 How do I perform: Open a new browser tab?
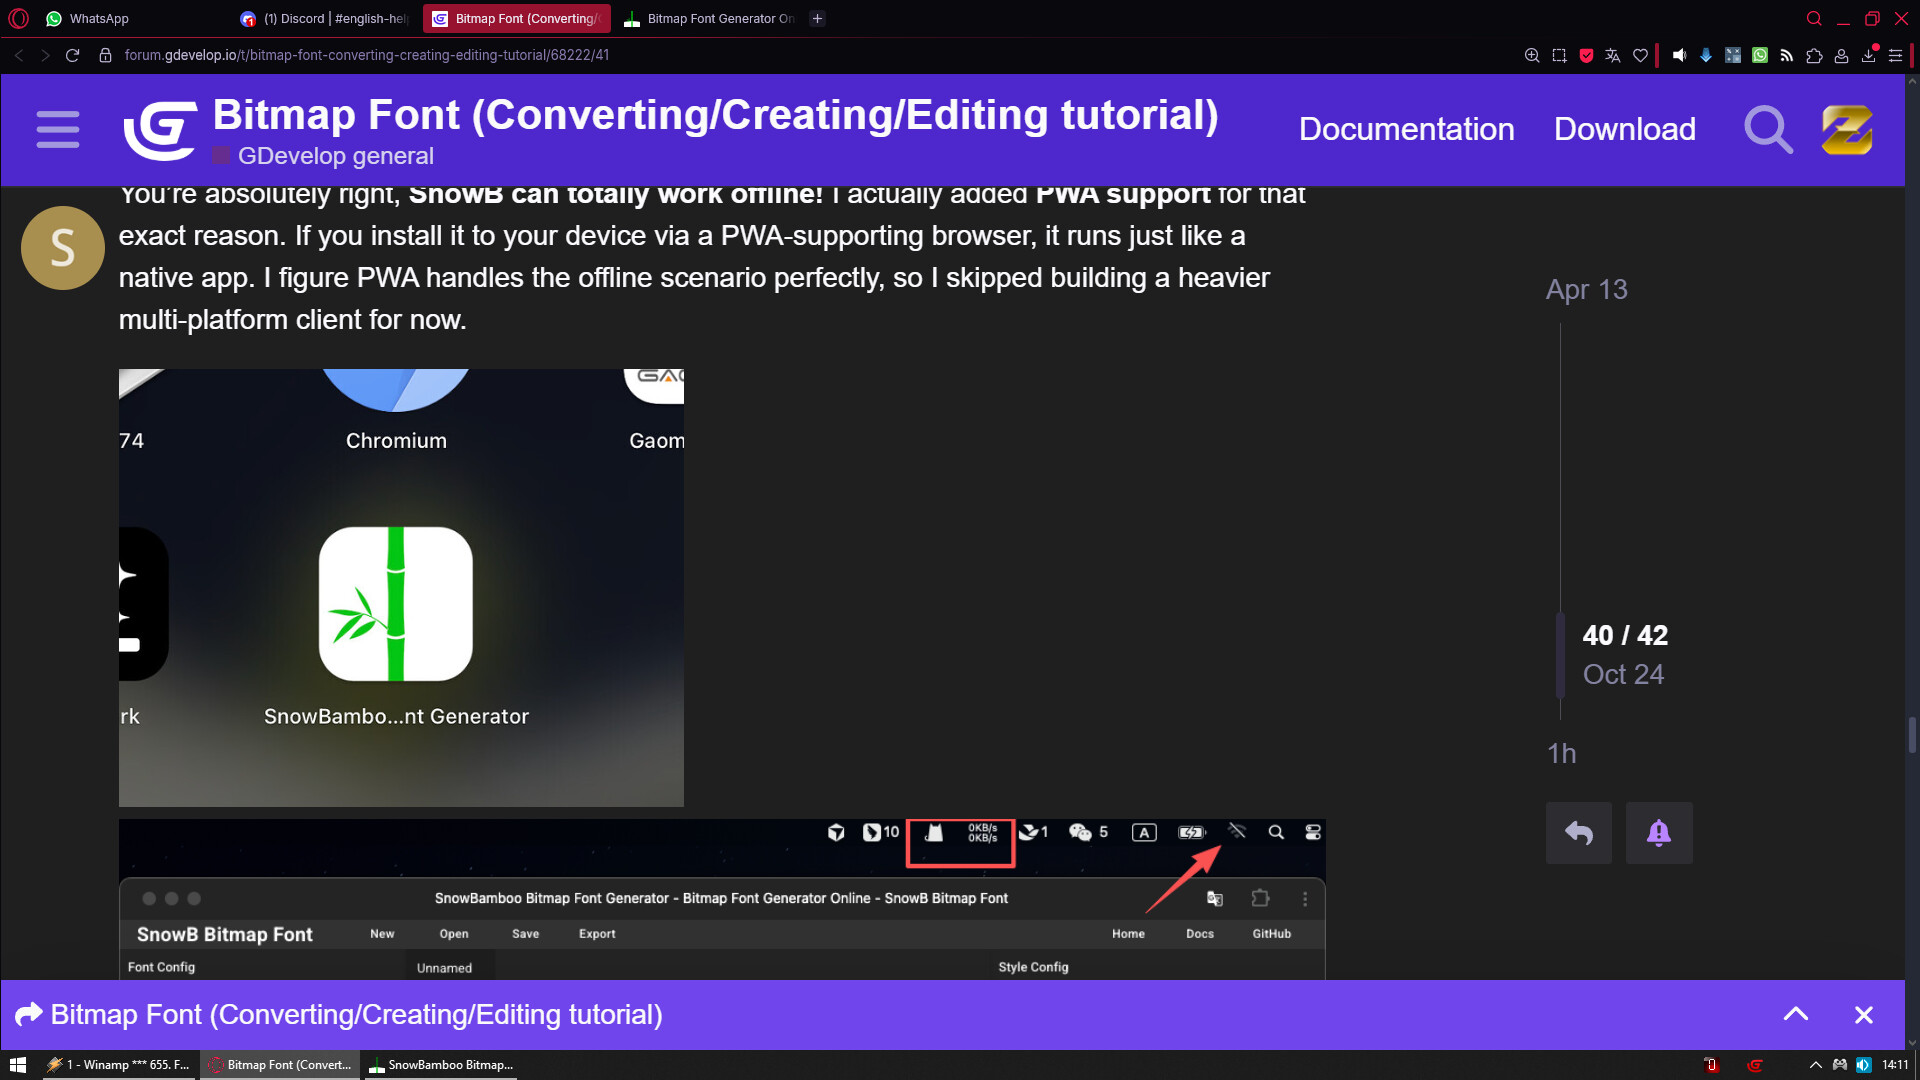[817, 18]
